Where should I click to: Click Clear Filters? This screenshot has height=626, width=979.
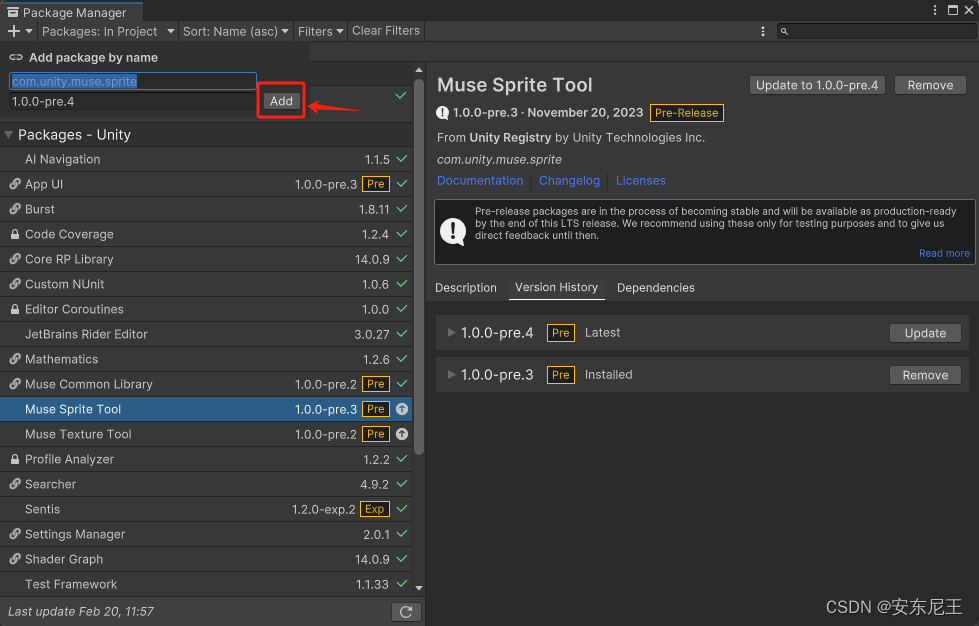(386, 31)
